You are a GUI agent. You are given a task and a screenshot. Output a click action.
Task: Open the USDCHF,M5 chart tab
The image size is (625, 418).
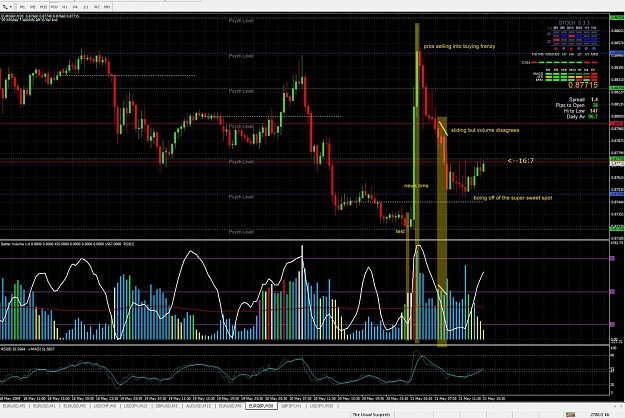coord(105,406)
